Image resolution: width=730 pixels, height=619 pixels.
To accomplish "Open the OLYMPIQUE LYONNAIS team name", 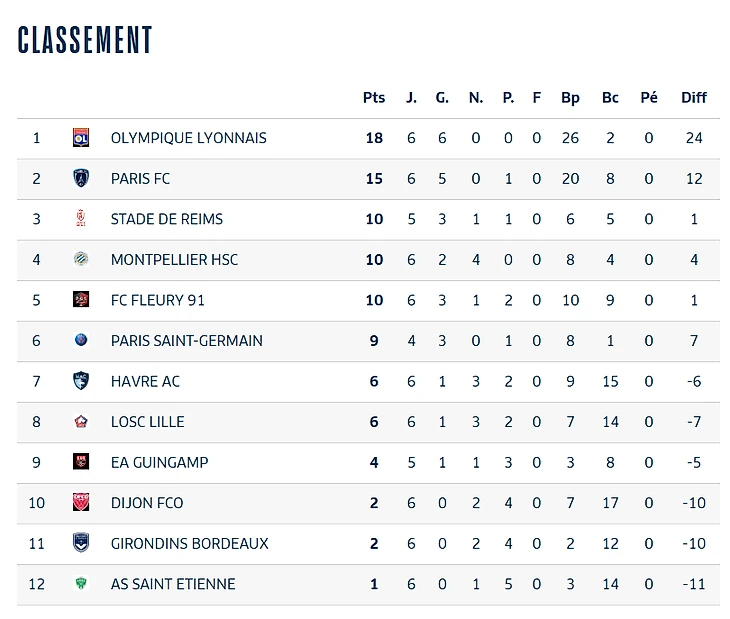I will pos(189,138).
